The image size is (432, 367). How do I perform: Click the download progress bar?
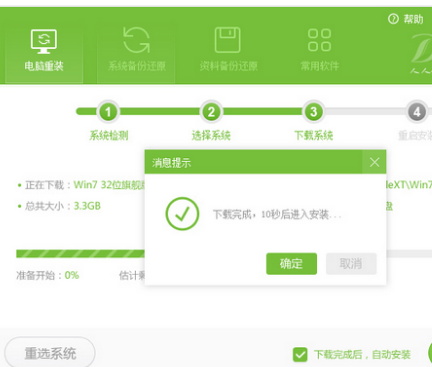(224, 254)
